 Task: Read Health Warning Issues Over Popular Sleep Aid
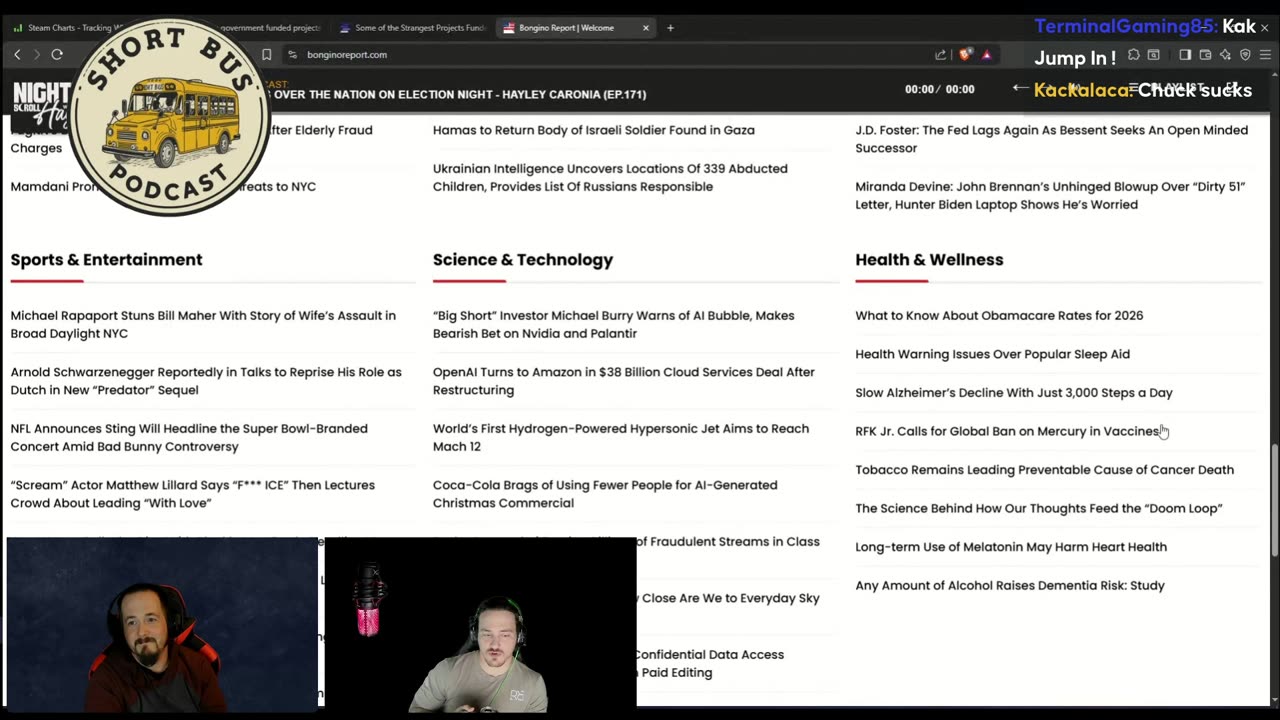[x=992, y=354]
